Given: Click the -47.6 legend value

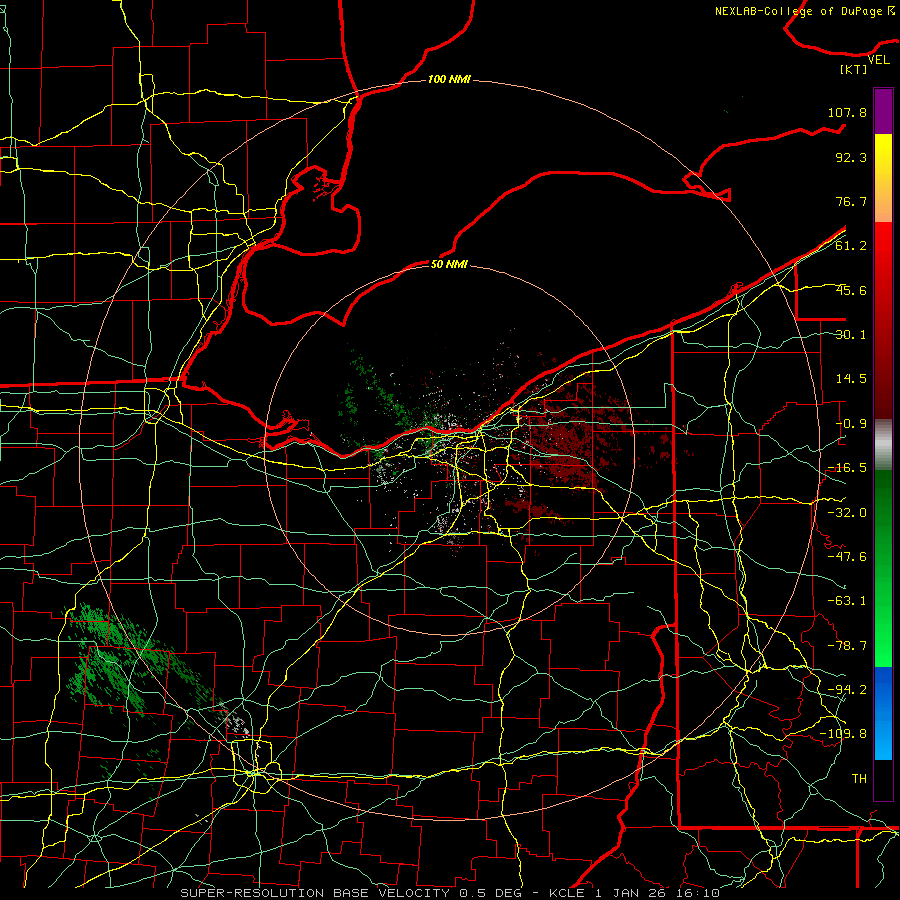Looking at the screenshot, I should coord(847,557).
